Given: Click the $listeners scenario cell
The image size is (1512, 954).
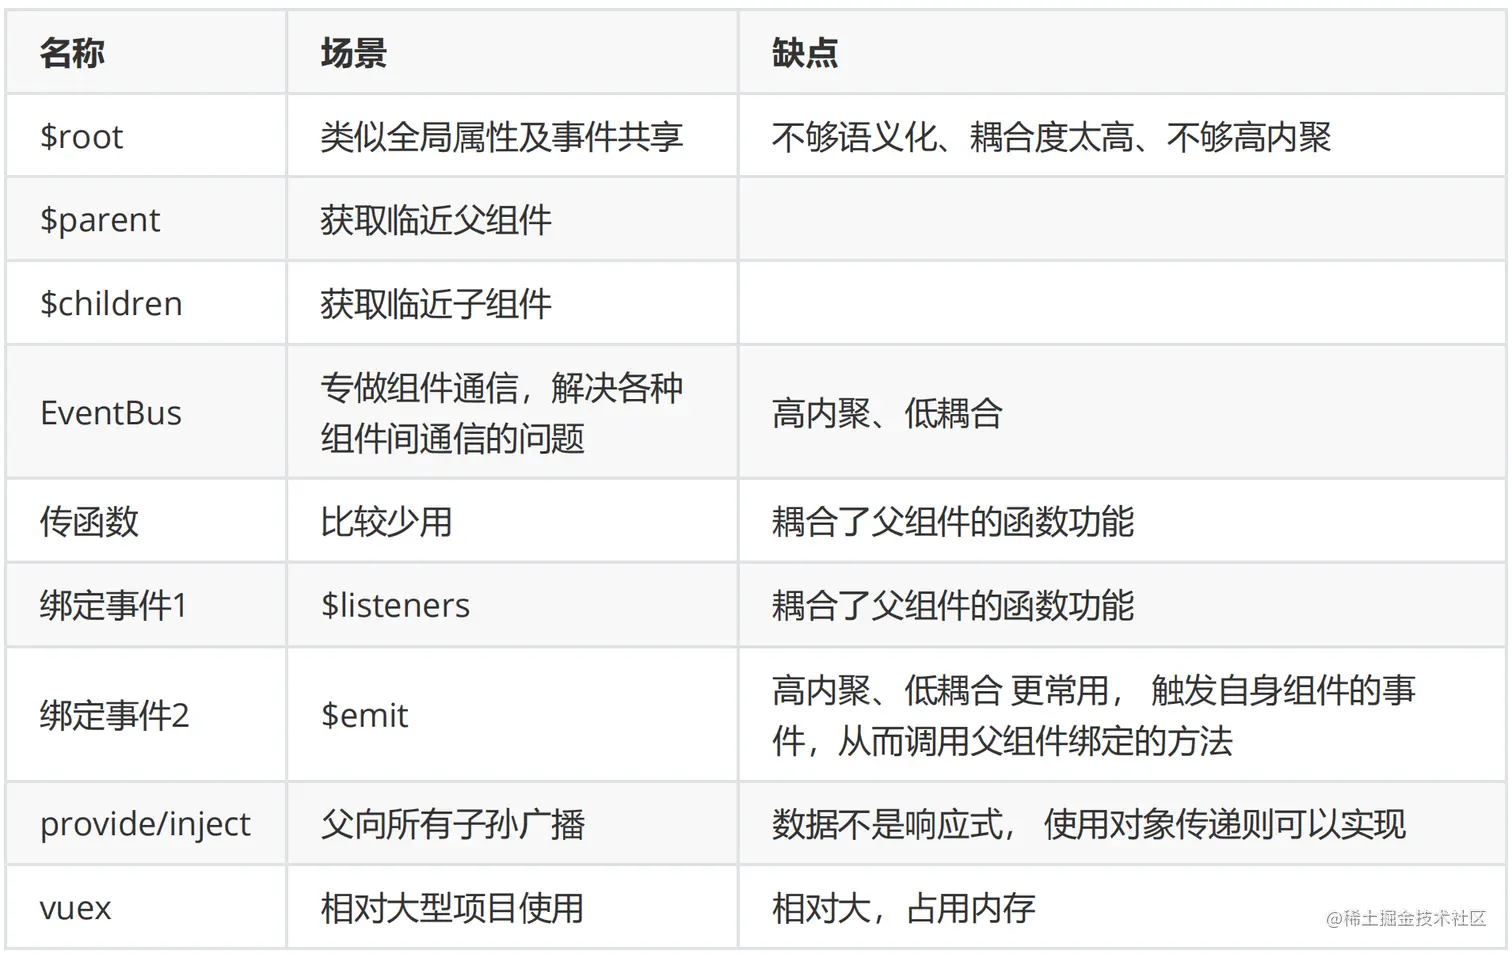Looking at the screenshot, I should pyautogui.click(x=395, y=605).
